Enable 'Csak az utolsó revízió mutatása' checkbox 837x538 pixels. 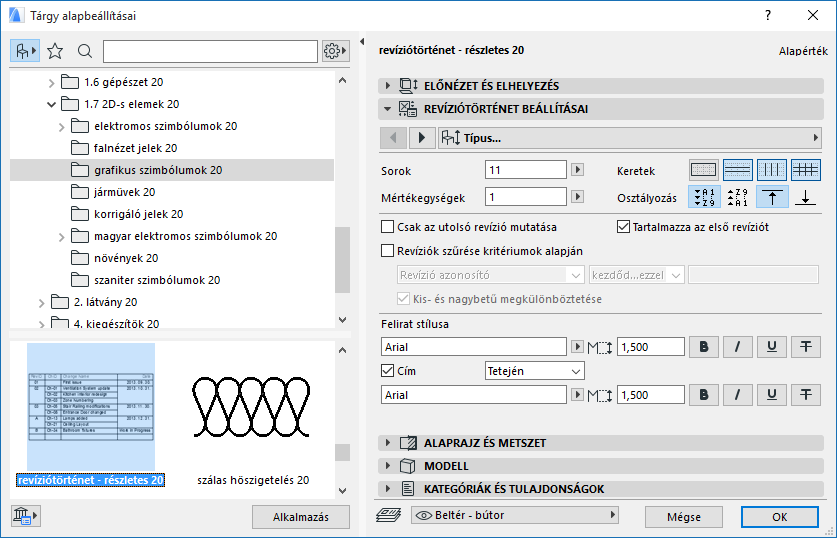point(388,227)
